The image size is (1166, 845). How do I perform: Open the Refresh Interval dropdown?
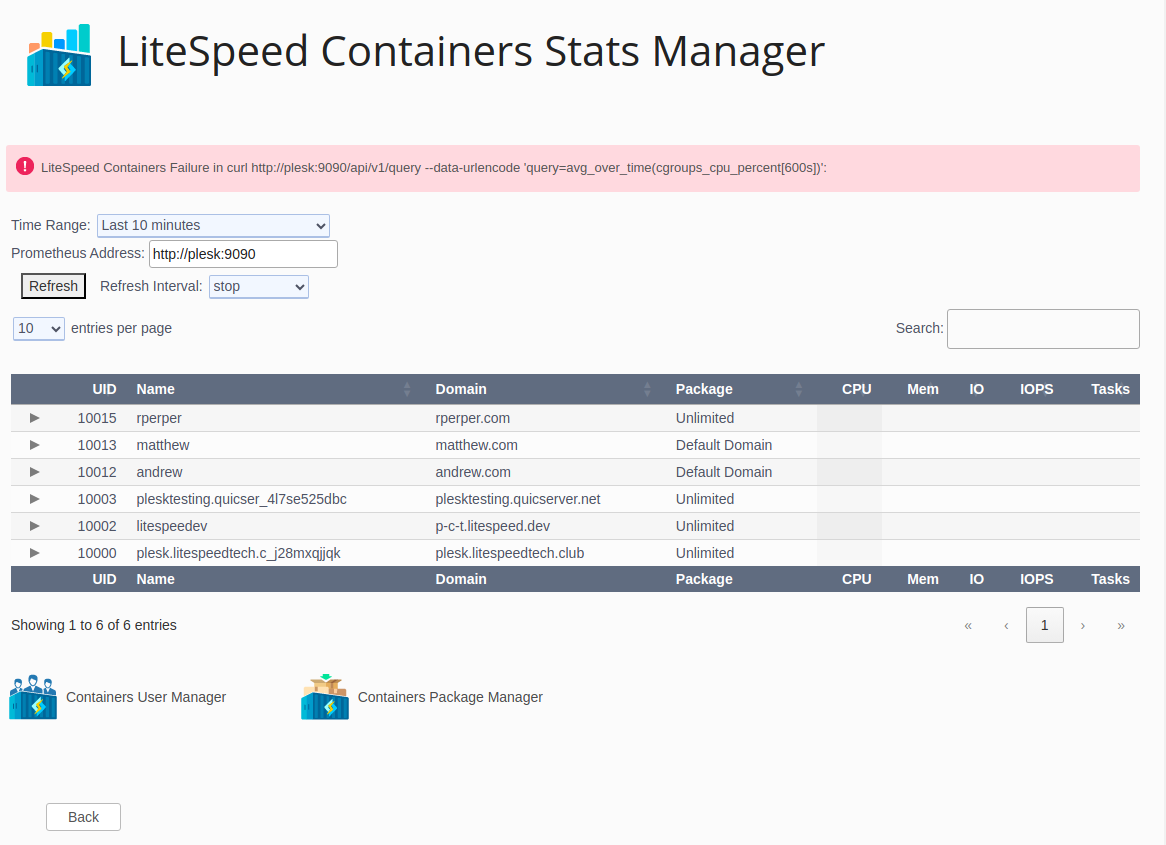tap(258, 286)
